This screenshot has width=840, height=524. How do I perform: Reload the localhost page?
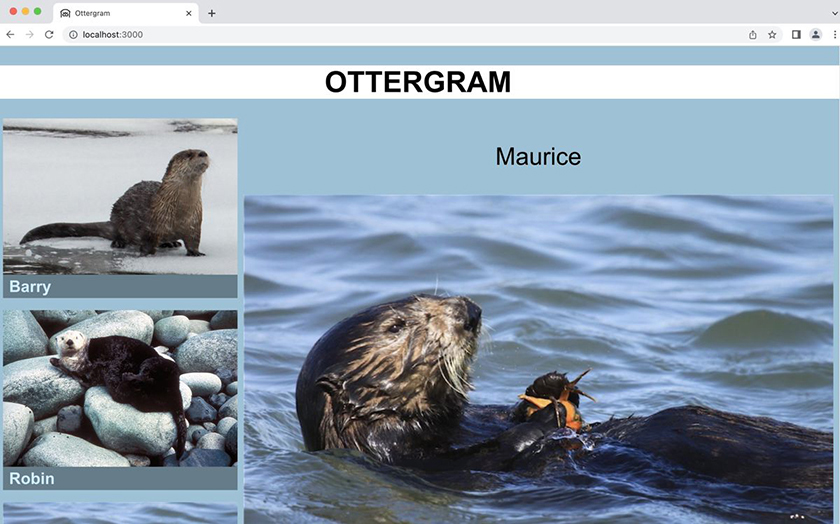tap(49, 34)
